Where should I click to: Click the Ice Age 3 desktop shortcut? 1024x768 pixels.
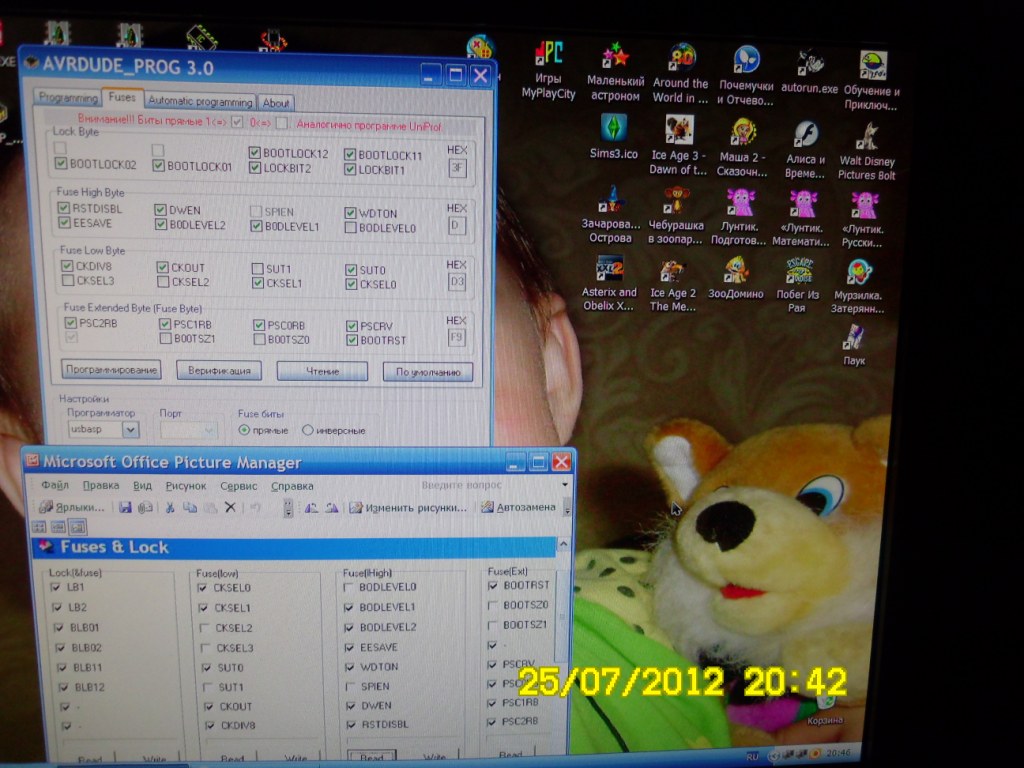pyautogui.click(x=679, y=145)
